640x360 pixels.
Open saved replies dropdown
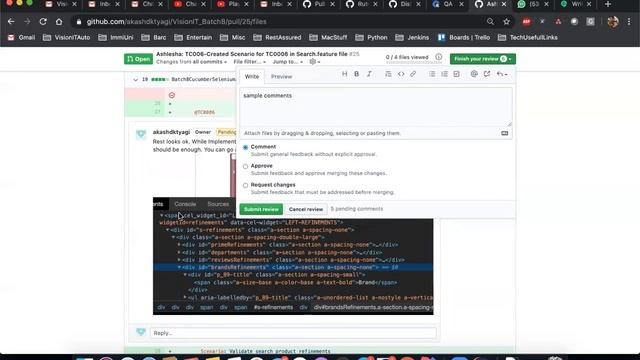[x=502, y=74]
